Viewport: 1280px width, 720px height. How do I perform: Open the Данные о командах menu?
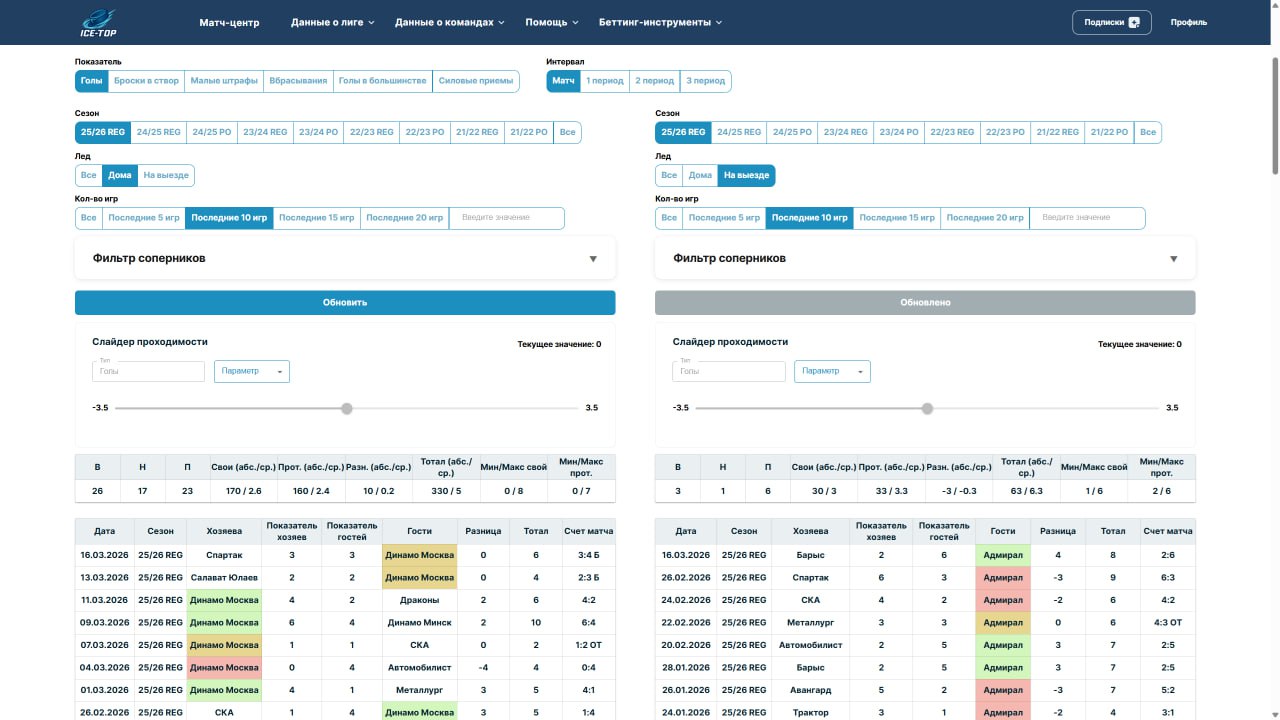tap(449, 22)
